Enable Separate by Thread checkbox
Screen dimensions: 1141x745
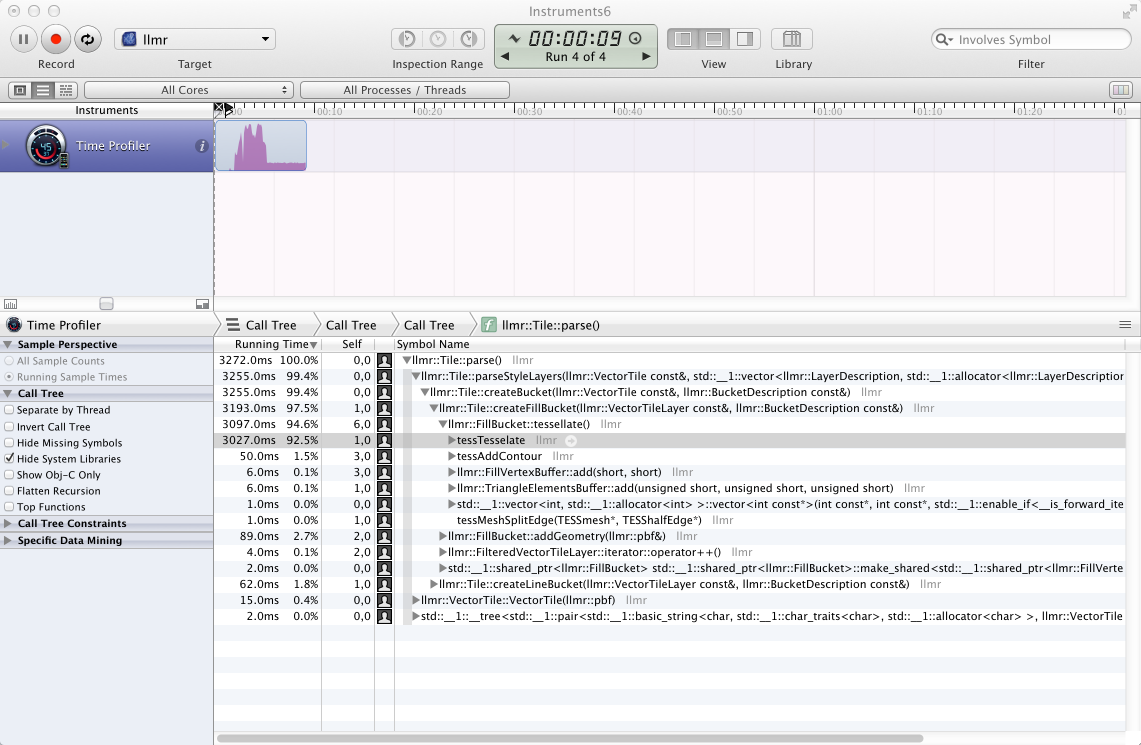tap(10, 410)
